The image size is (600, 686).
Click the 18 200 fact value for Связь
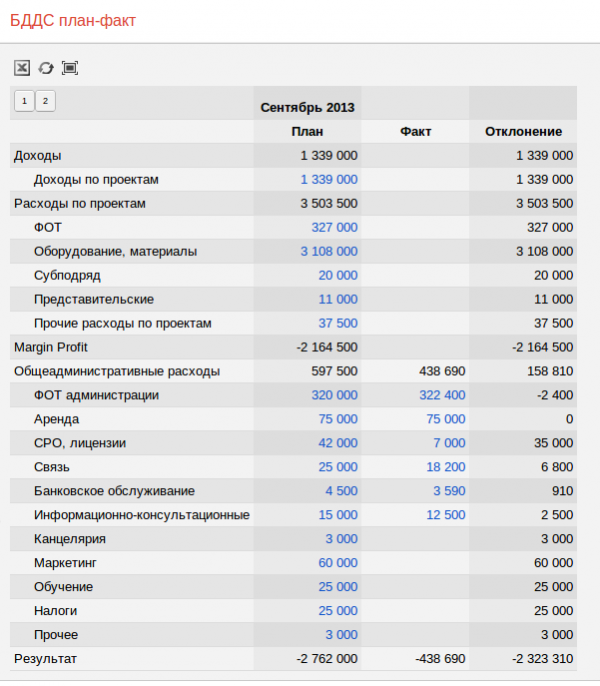pyautogui.click(x=445, y=468)
